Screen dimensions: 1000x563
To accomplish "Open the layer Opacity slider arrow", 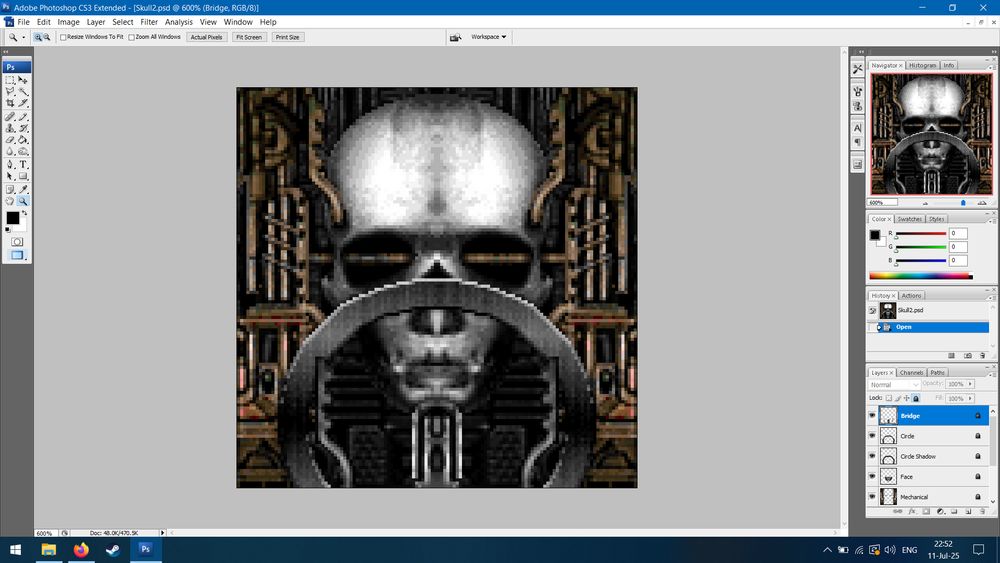I will click(970, 384).
